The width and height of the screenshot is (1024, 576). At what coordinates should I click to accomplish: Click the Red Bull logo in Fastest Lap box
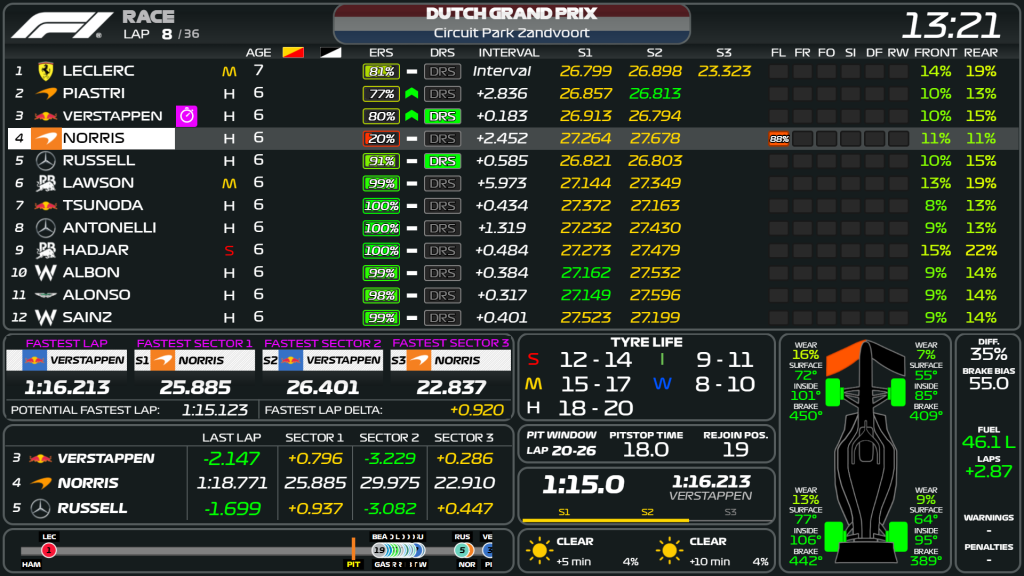(x=33, y=360)
